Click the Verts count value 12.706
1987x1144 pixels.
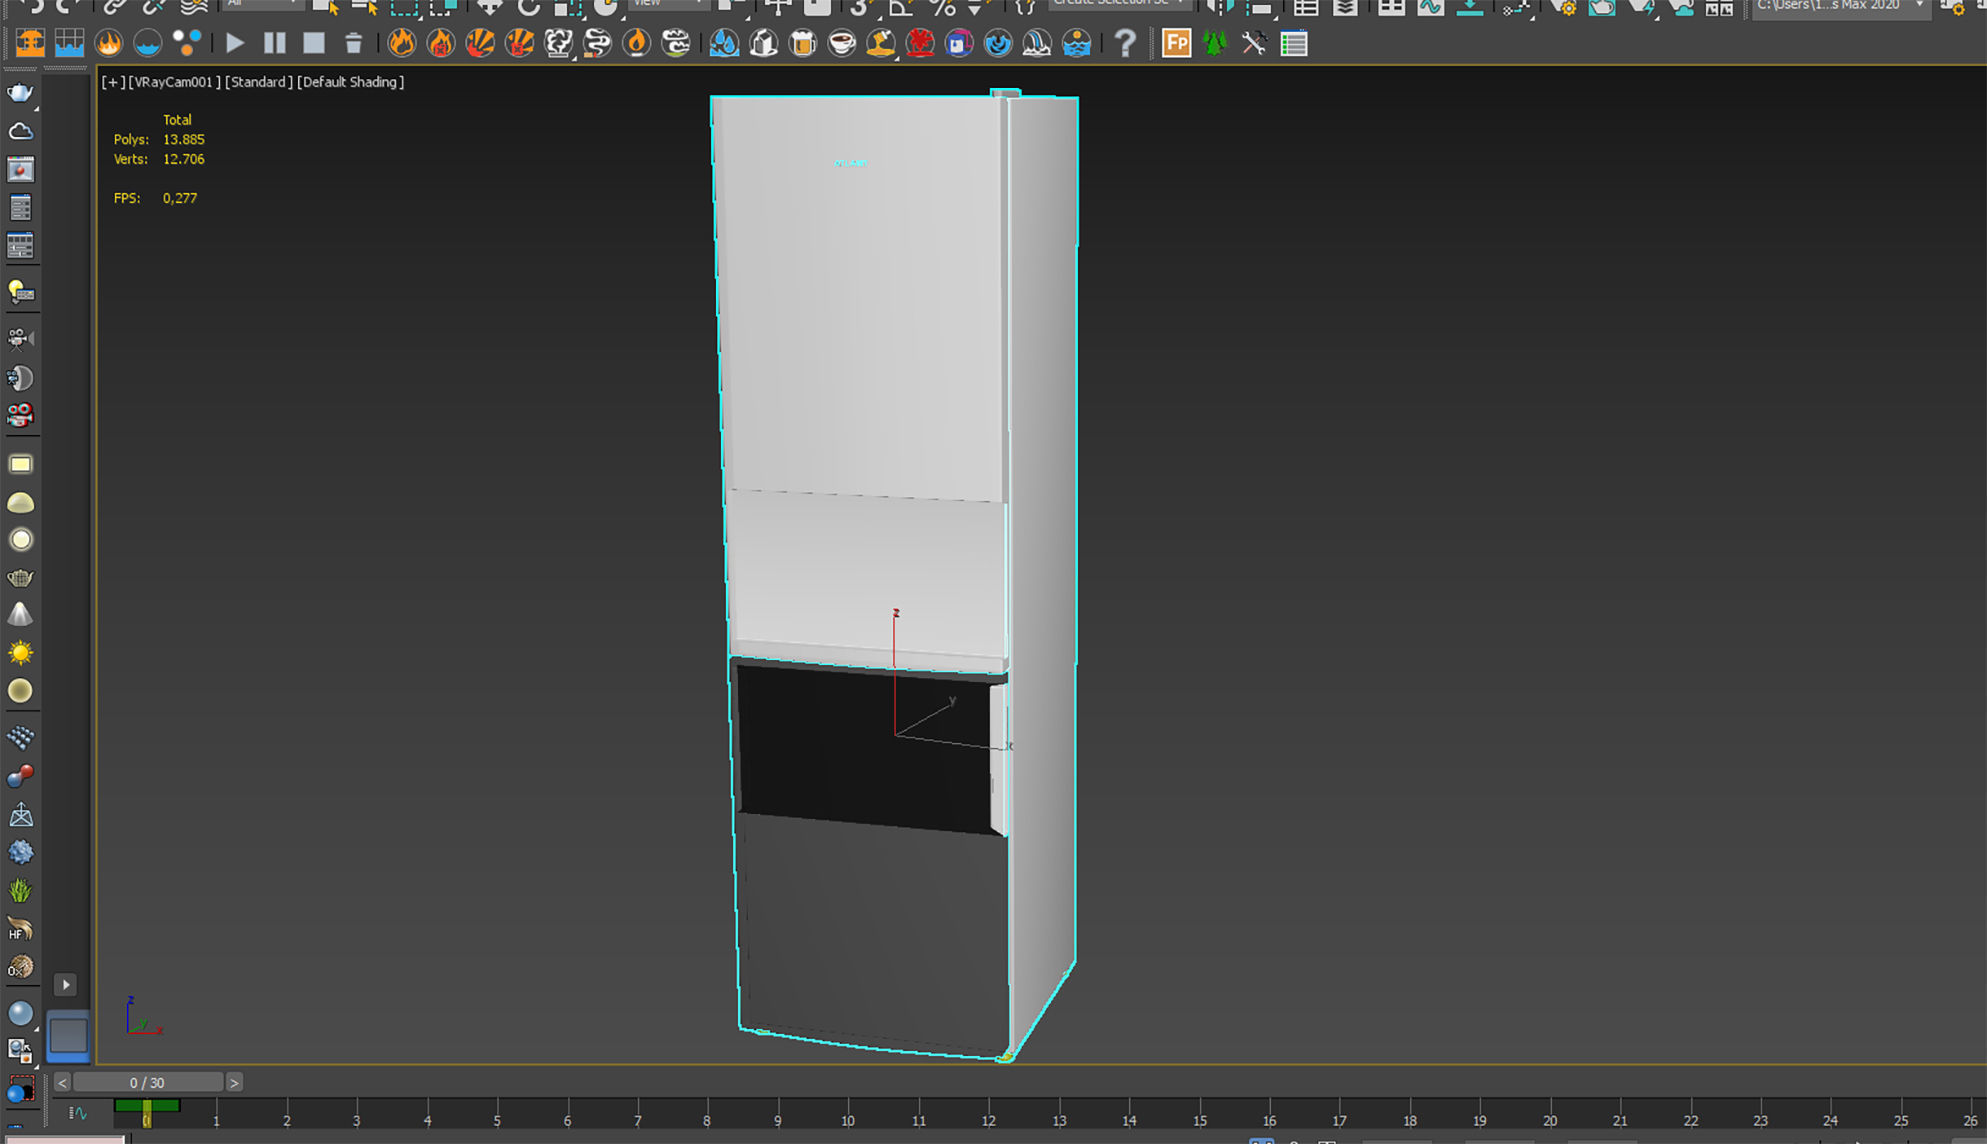184,159
